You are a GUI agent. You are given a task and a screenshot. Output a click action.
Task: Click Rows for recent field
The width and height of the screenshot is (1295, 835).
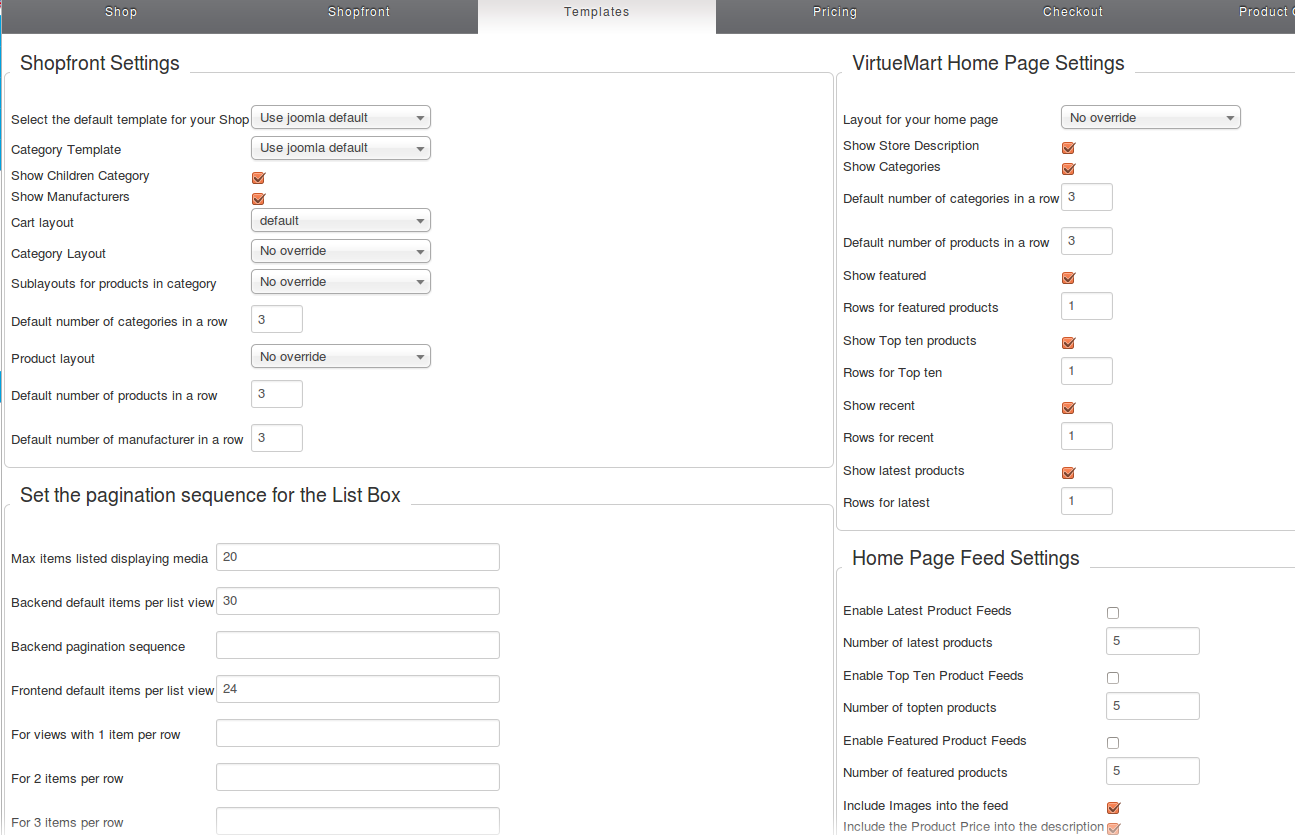click(x=1087, y=436)
